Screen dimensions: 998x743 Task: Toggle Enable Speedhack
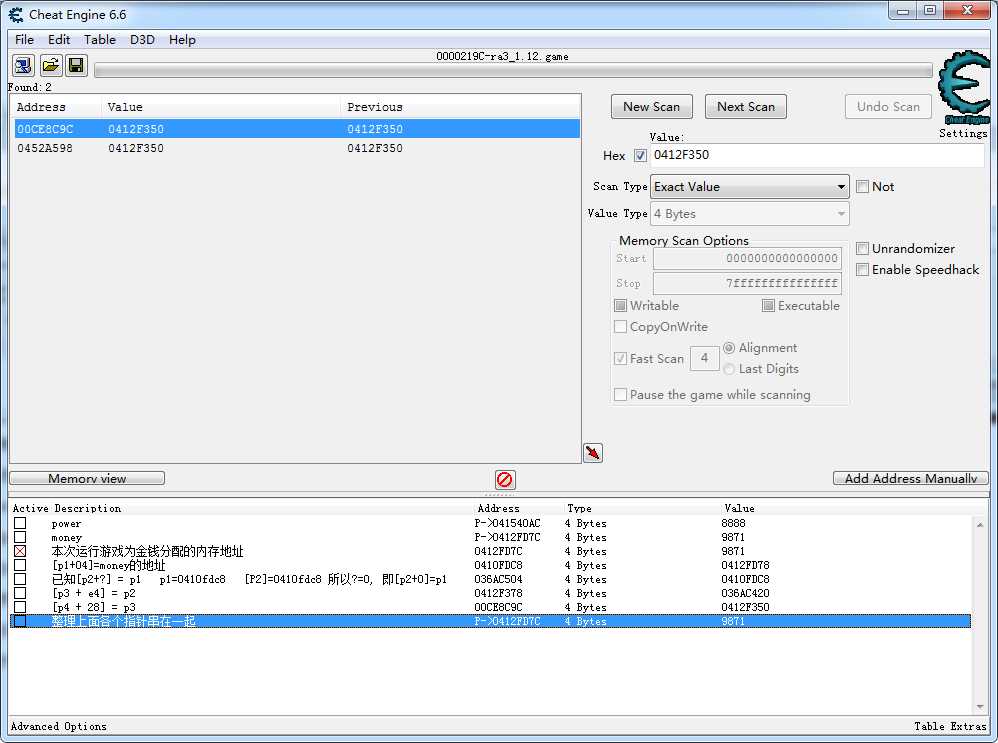862,269
